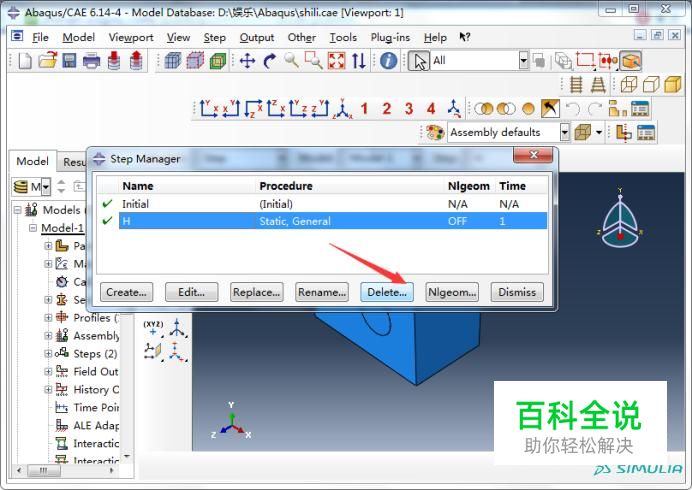Image resolution: width=692 pixels, height=490 pixels.
Task: Apply custom view number 2
Action: tap(387, 109)
